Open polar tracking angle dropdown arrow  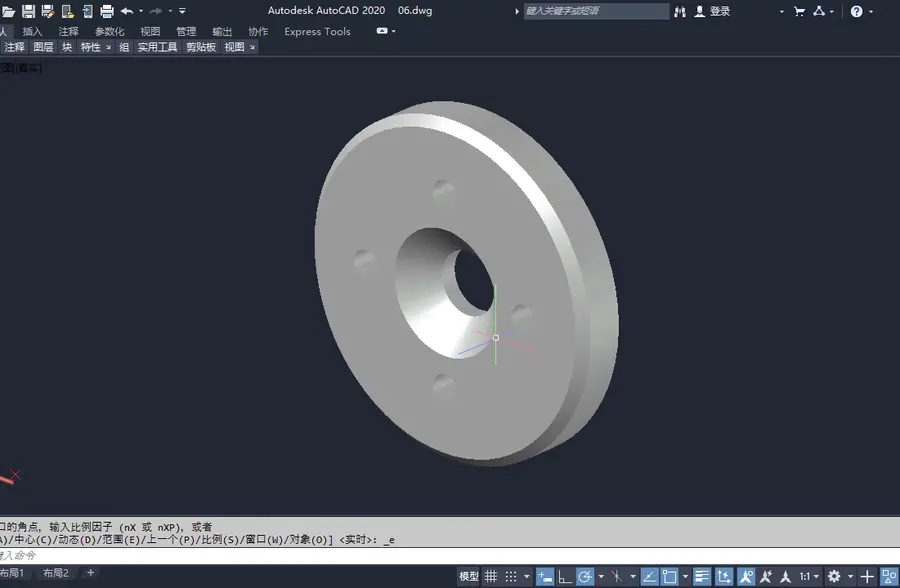coord(601,577)
